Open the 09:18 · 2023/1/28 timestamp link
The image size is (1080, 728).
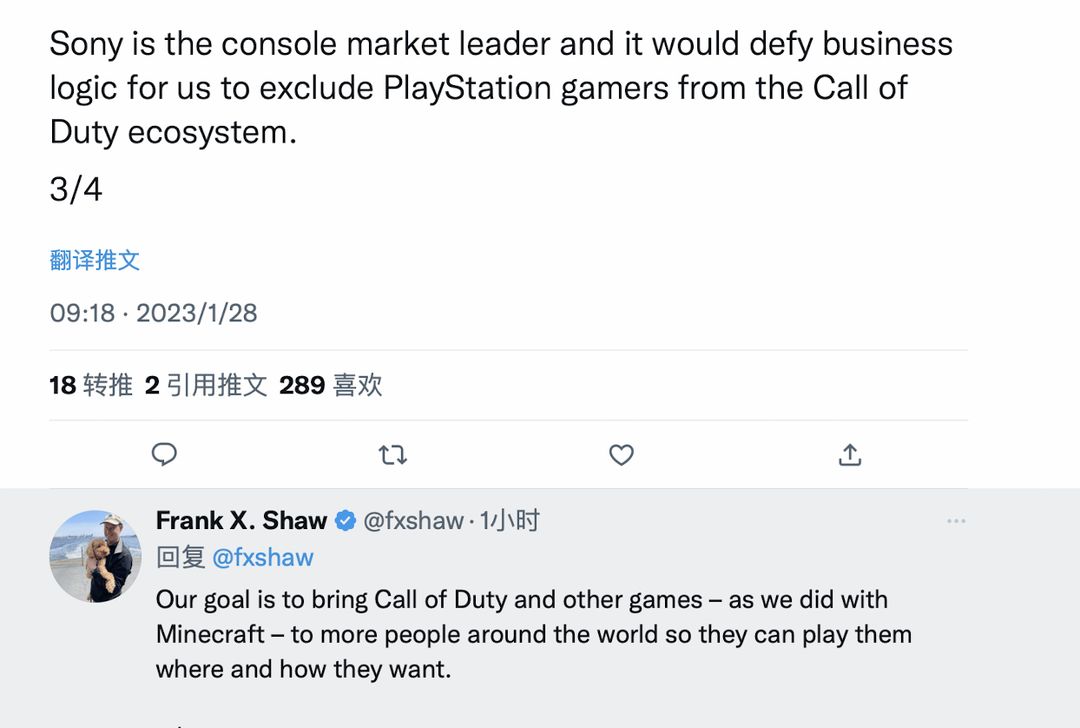coord(154,313)
